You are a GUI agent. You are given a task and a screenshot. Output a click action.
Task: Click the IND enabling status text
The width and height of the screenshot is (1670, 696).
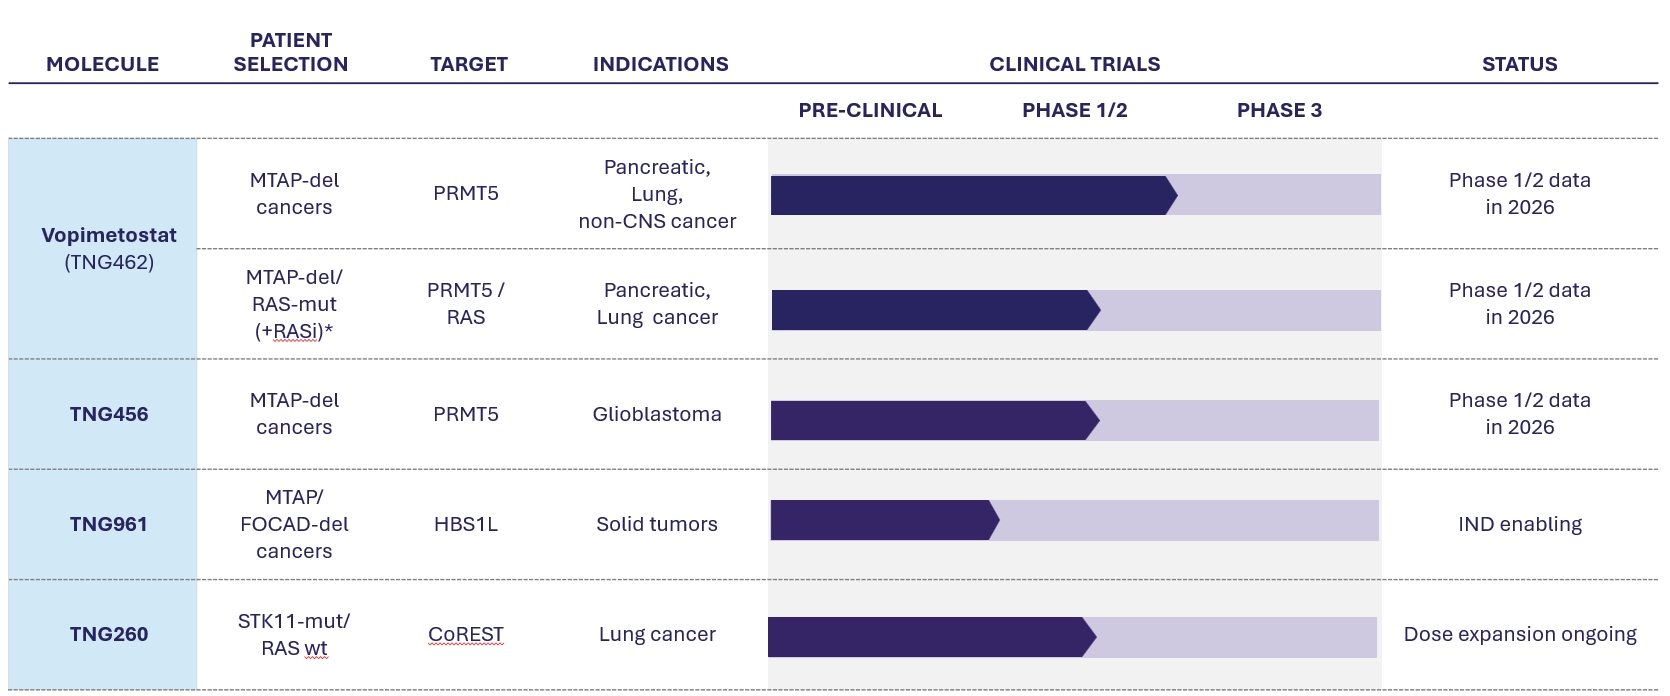pyautogui.click(x=1519, y=524)
